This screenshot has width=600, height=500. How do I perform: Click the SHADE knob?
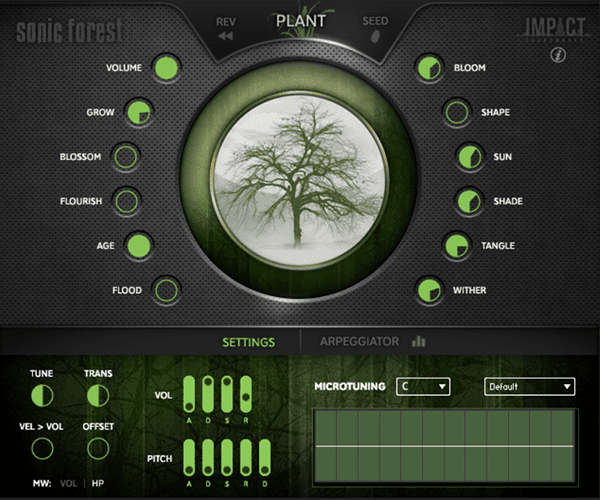coord(469,201)
